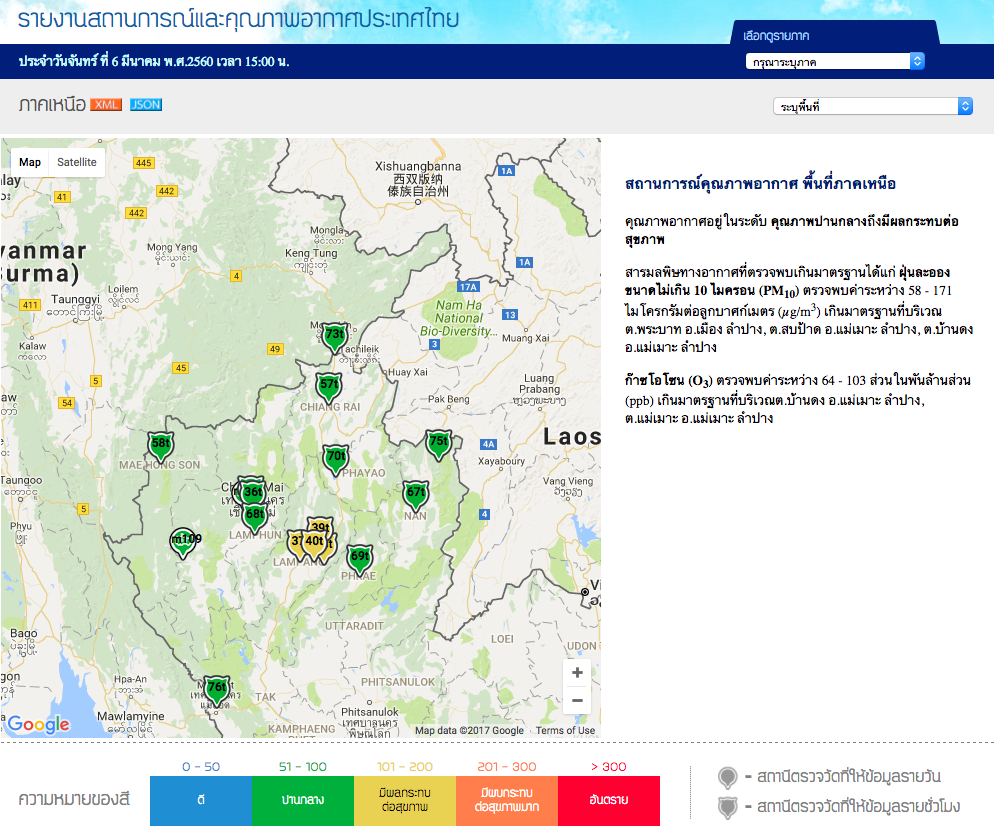Switch map to Satellite view
The image size is (994, 838).
(x=76, y=162)
